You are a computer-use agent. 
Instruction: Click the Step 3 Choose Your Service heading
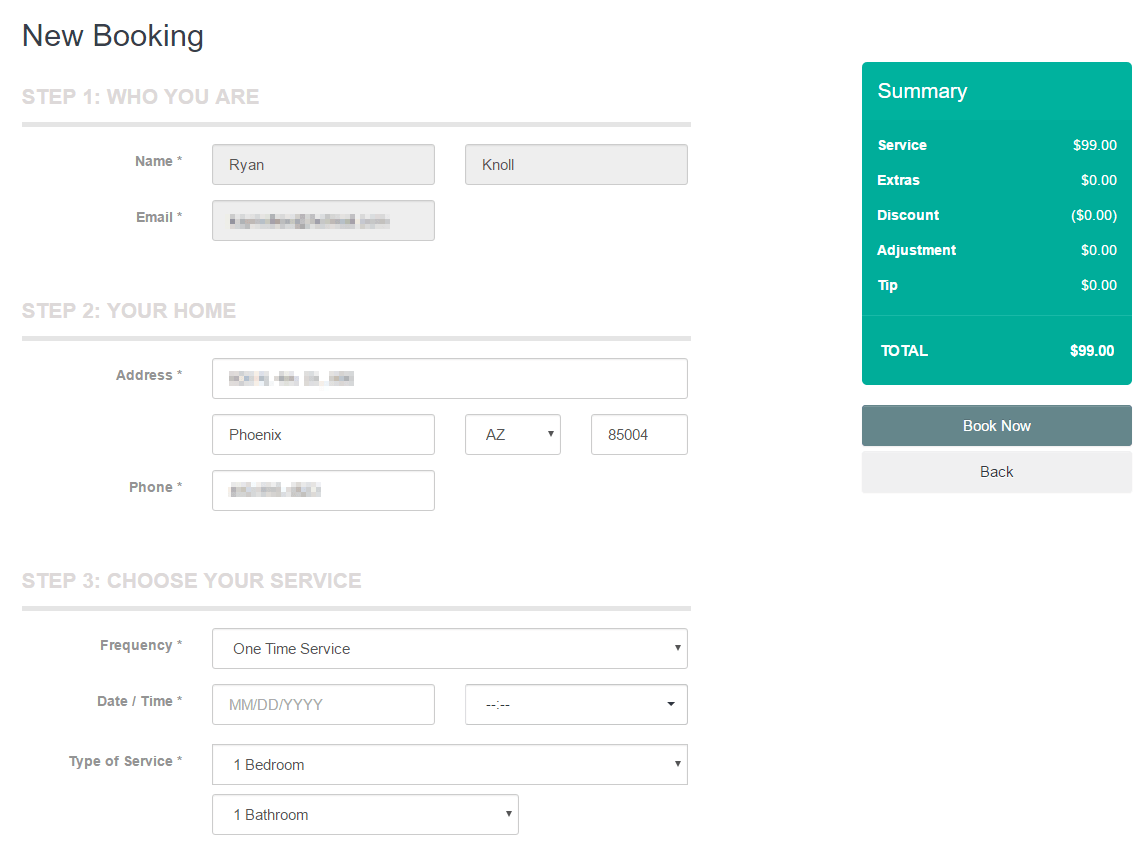pyautogui.click(x=192, y=581)
